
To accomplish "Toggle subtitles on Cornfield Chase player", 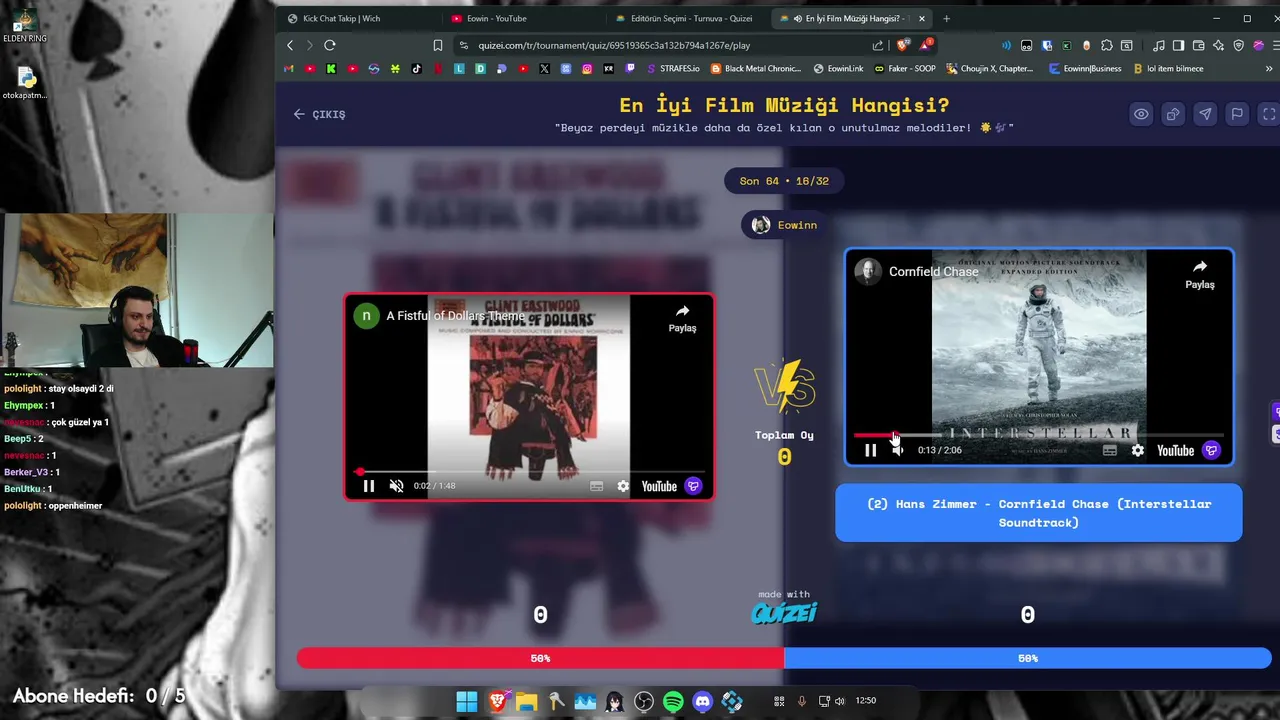I will click(1109, 451).
